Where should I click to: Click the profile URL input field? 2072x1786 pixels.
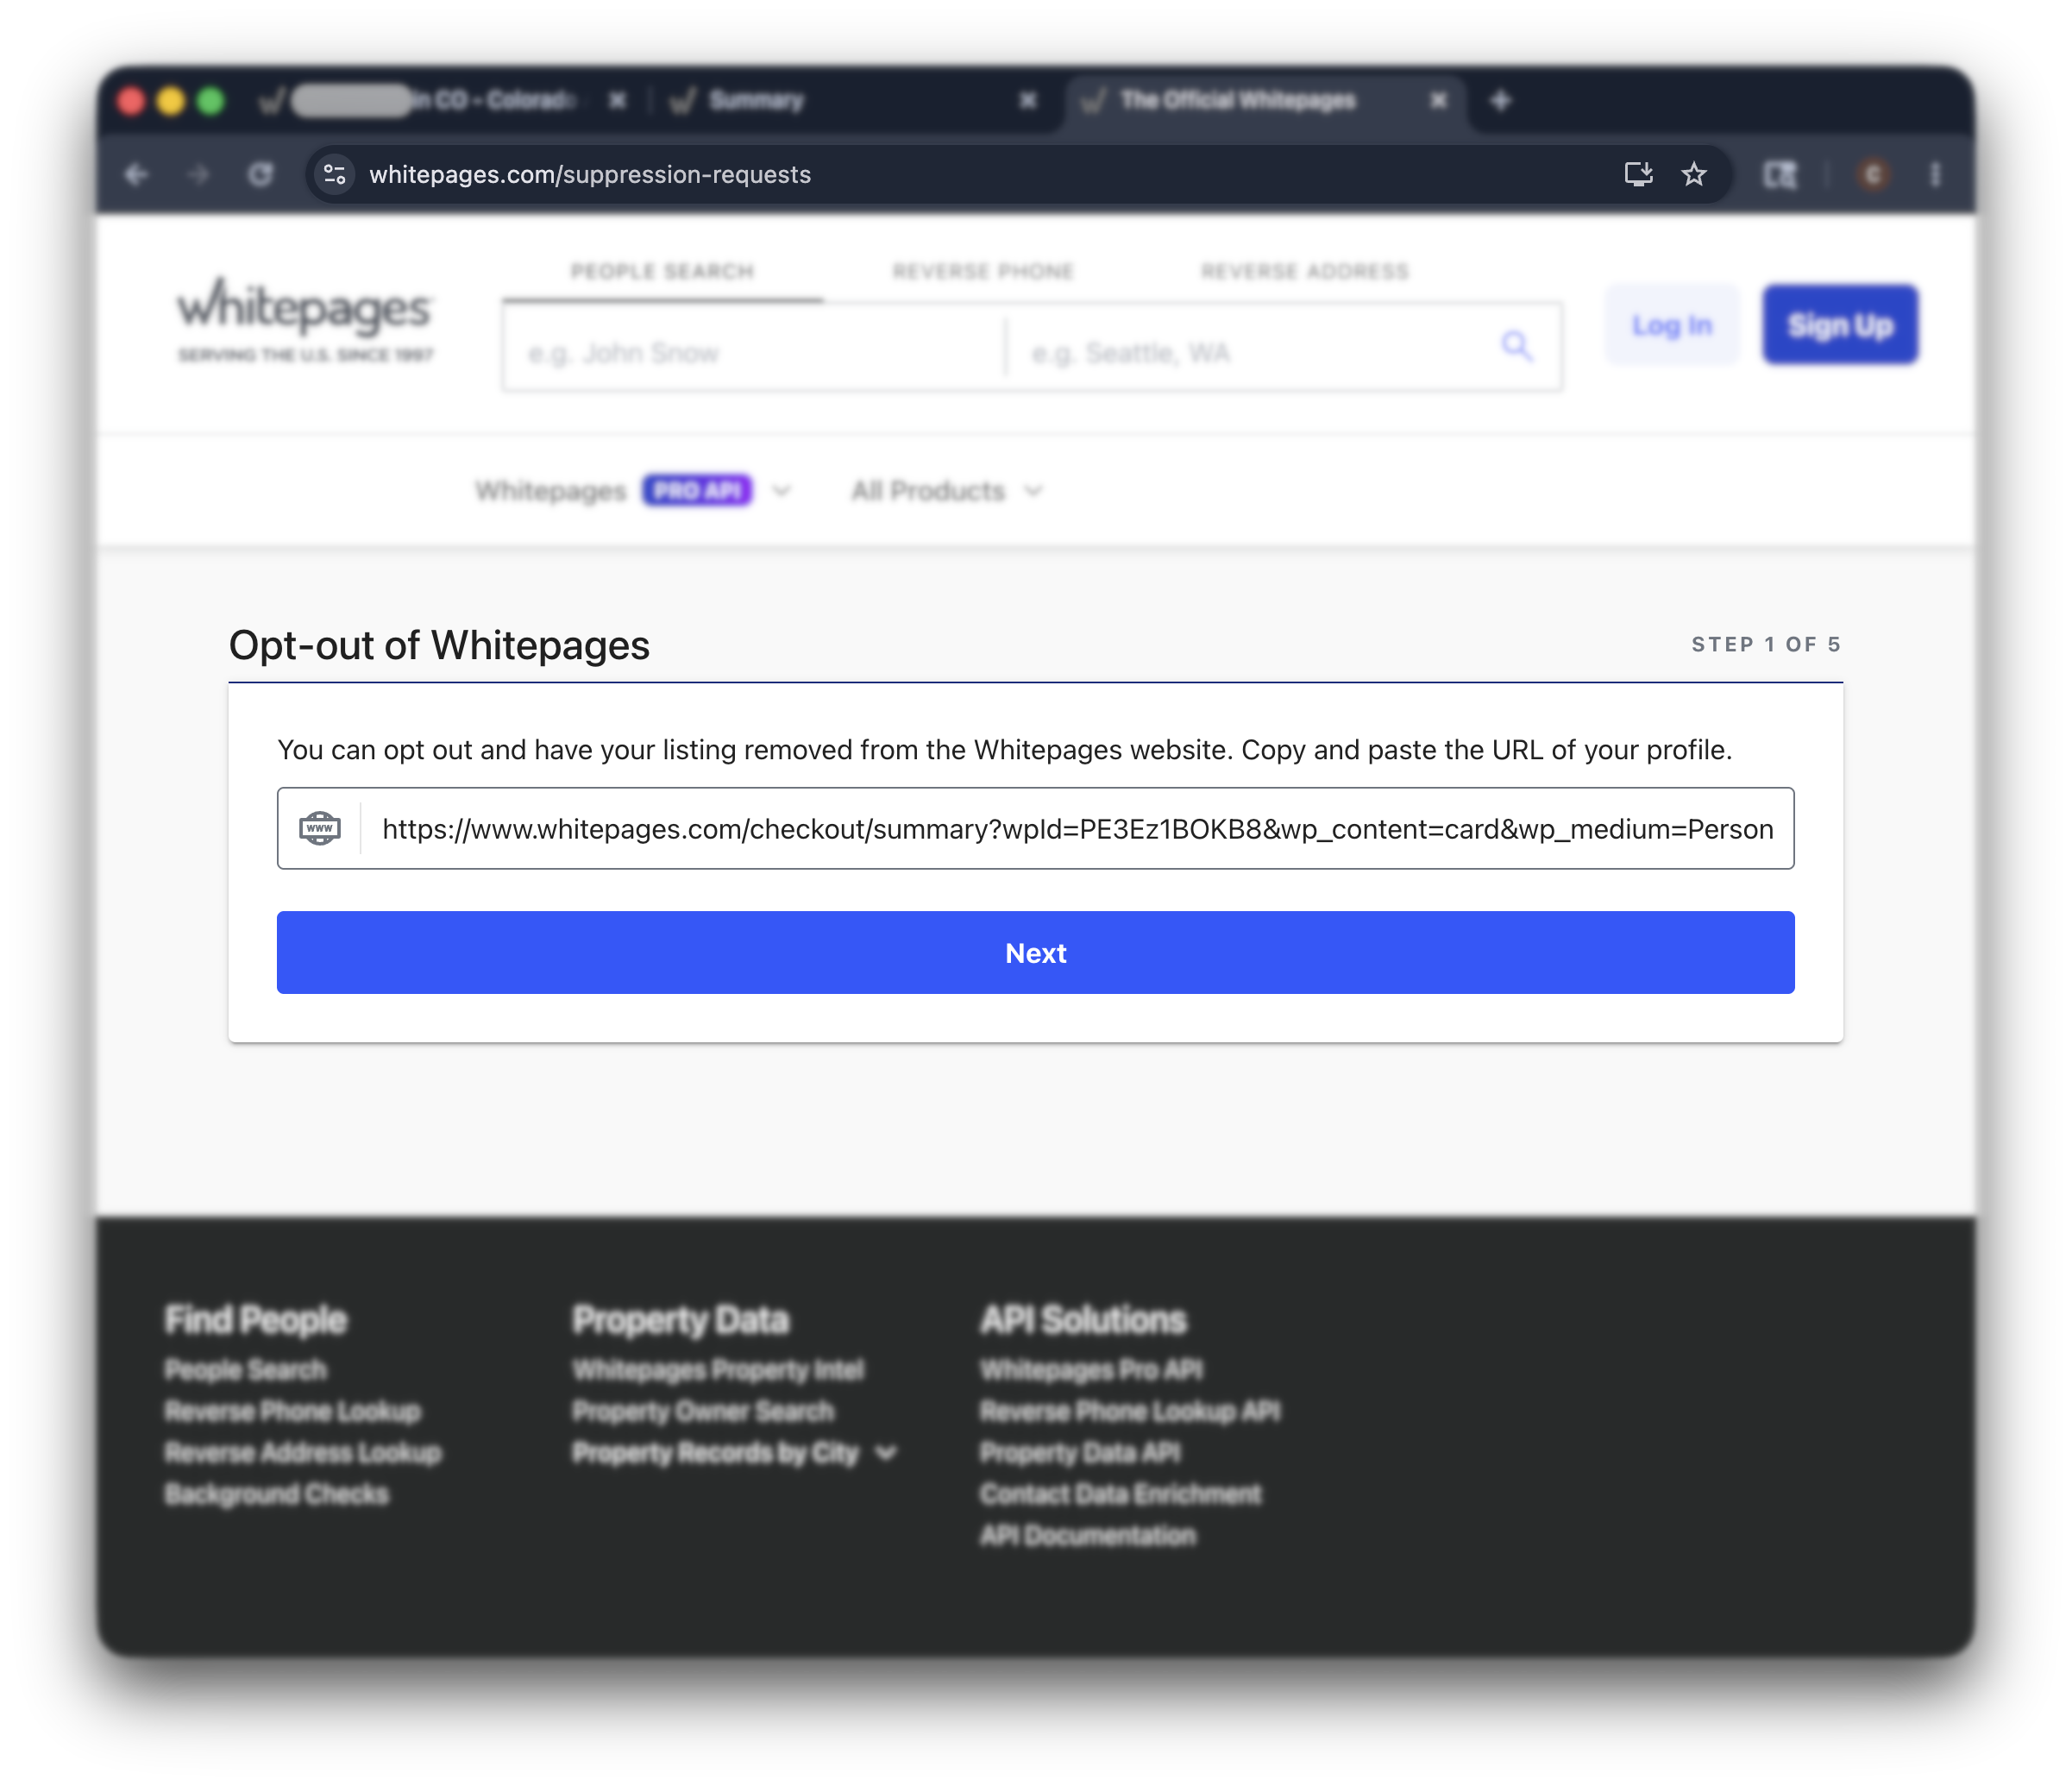click(1036, 828)
